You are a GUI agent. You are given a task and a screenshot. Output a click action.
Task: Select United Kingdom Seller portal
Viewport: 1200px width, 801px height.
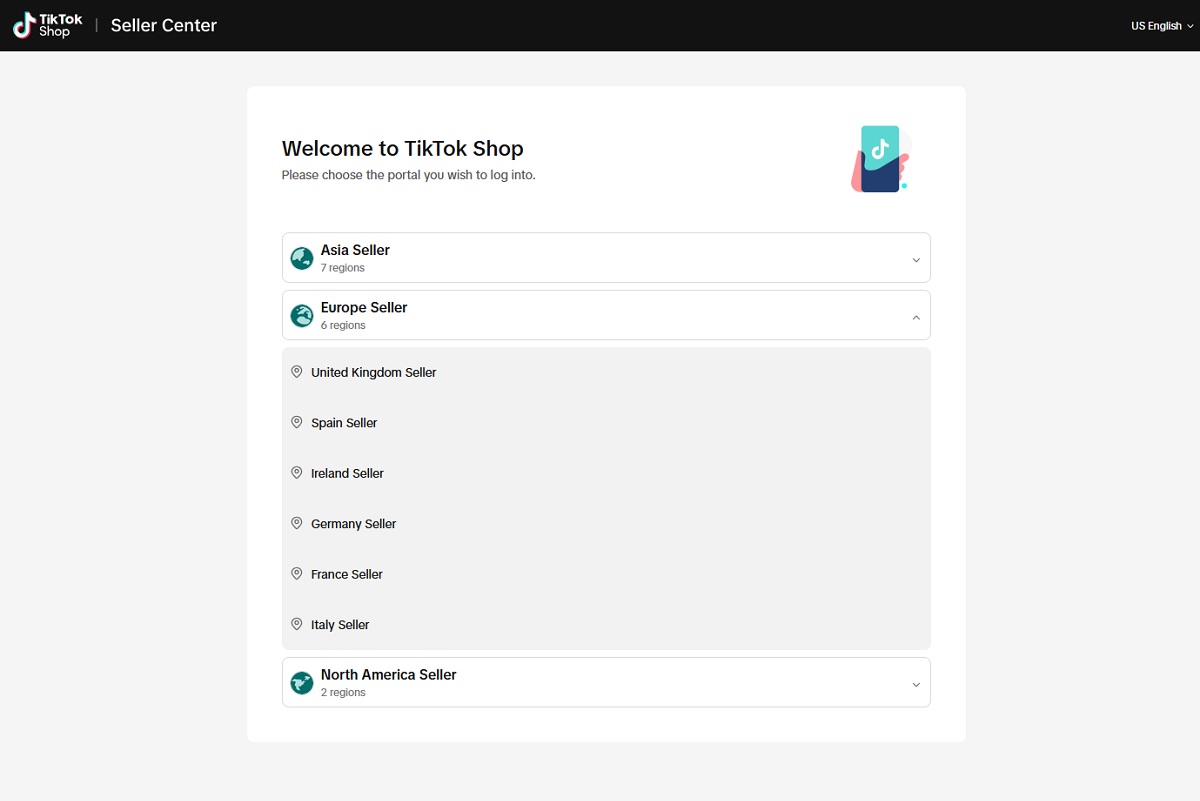(606, 372)
